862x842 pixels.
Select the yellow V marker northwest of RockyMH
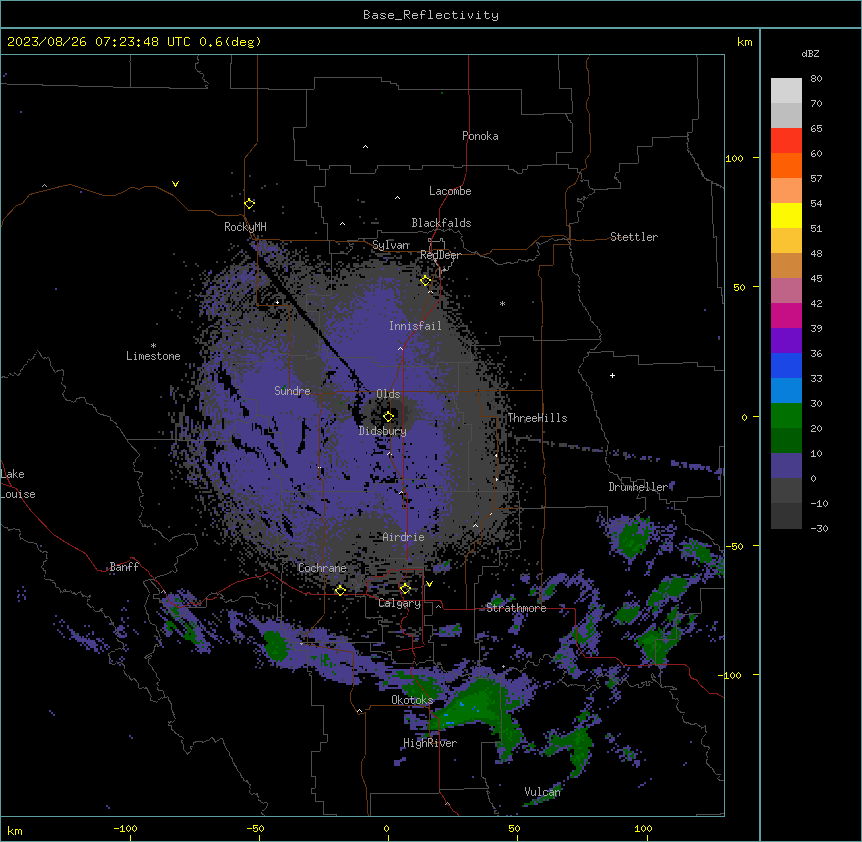pos(175,184)
